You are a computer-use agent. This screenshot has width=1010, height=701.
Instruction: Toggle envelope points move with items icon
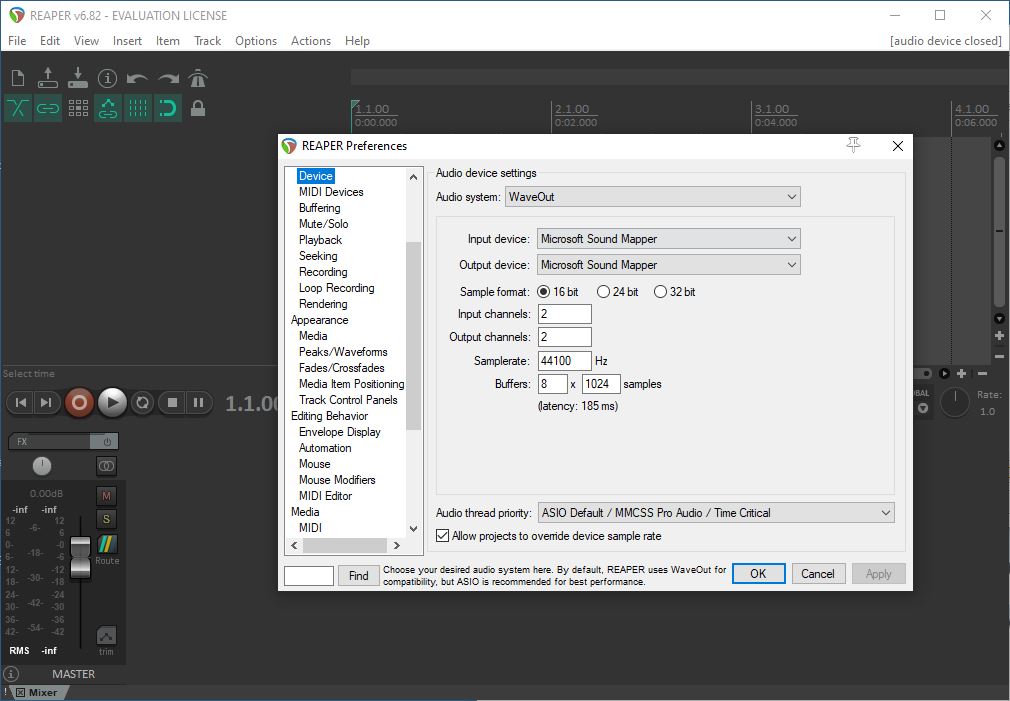click(x=108, y=108)
